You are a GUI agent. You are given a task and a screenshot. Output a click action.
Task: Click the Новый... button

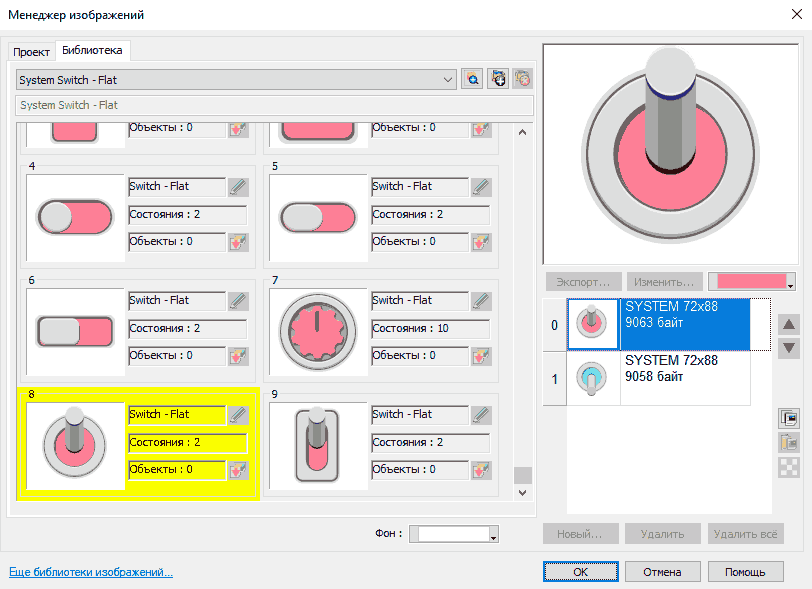581,534
